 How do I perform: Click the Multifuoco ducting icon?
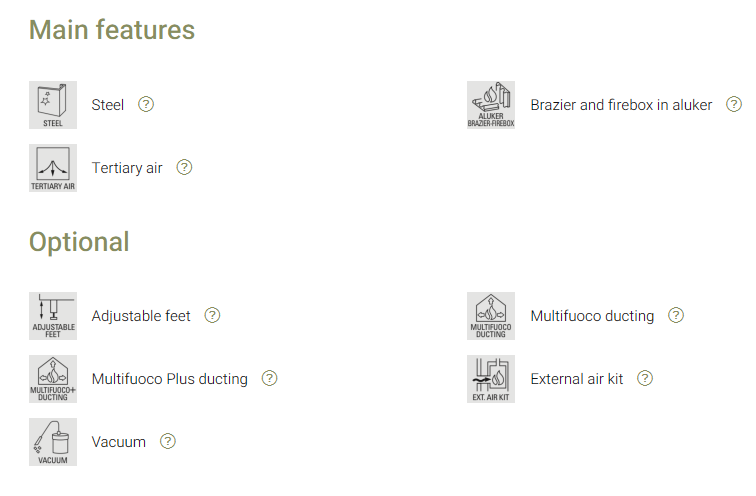coord(491,316)
